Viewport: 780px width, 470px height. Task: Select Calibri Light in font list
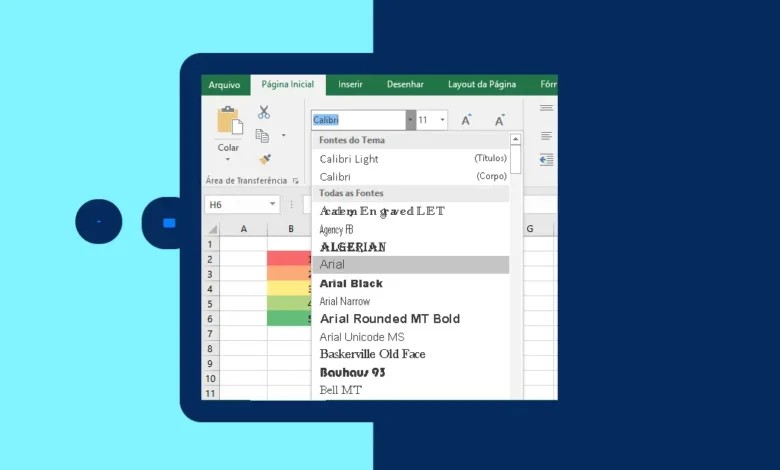(x=411, y=159)
